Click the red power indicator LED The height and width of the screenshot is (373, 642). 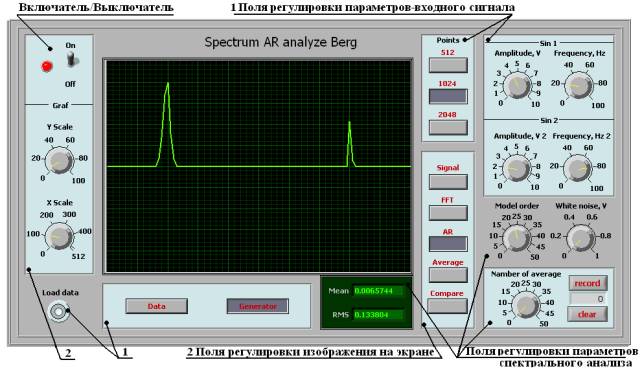click(47, 66)
